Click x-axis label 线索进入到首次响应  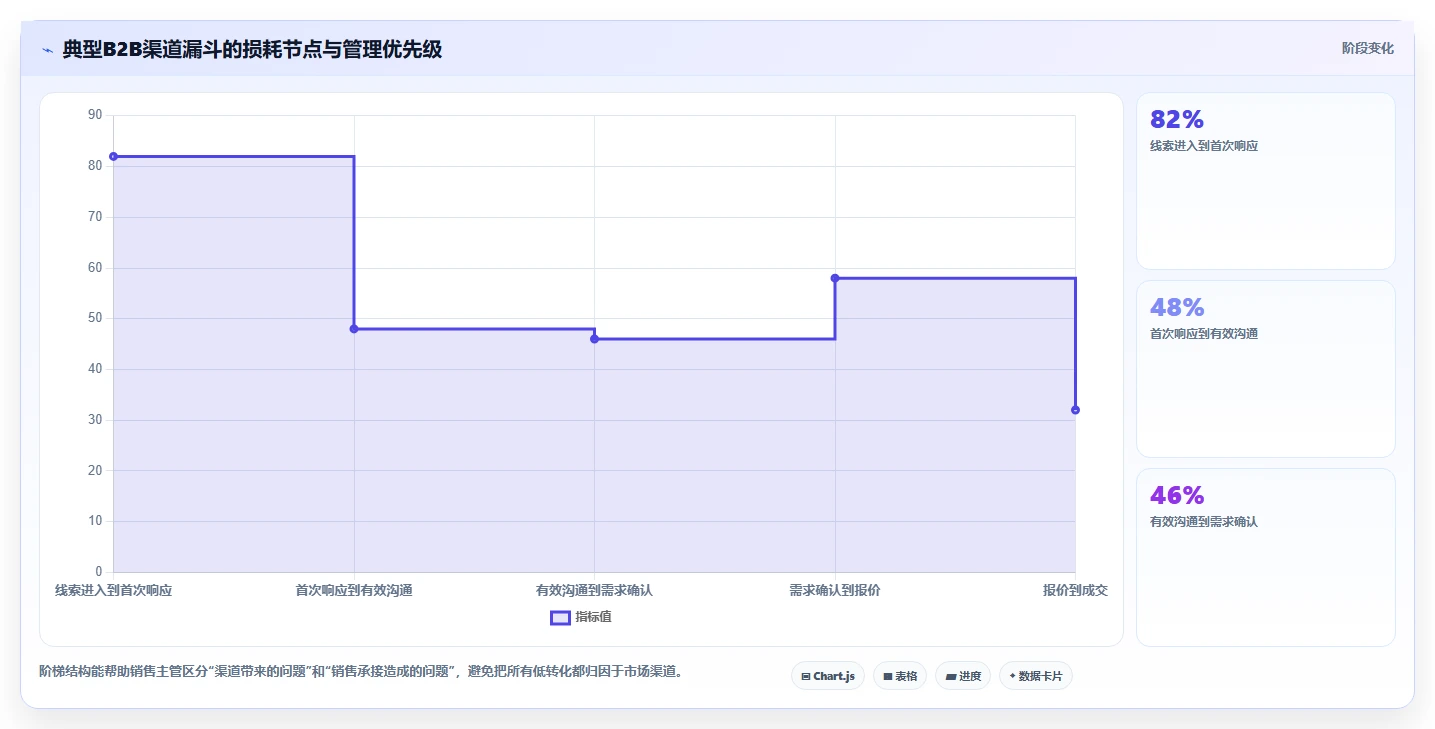pos(113,591)
